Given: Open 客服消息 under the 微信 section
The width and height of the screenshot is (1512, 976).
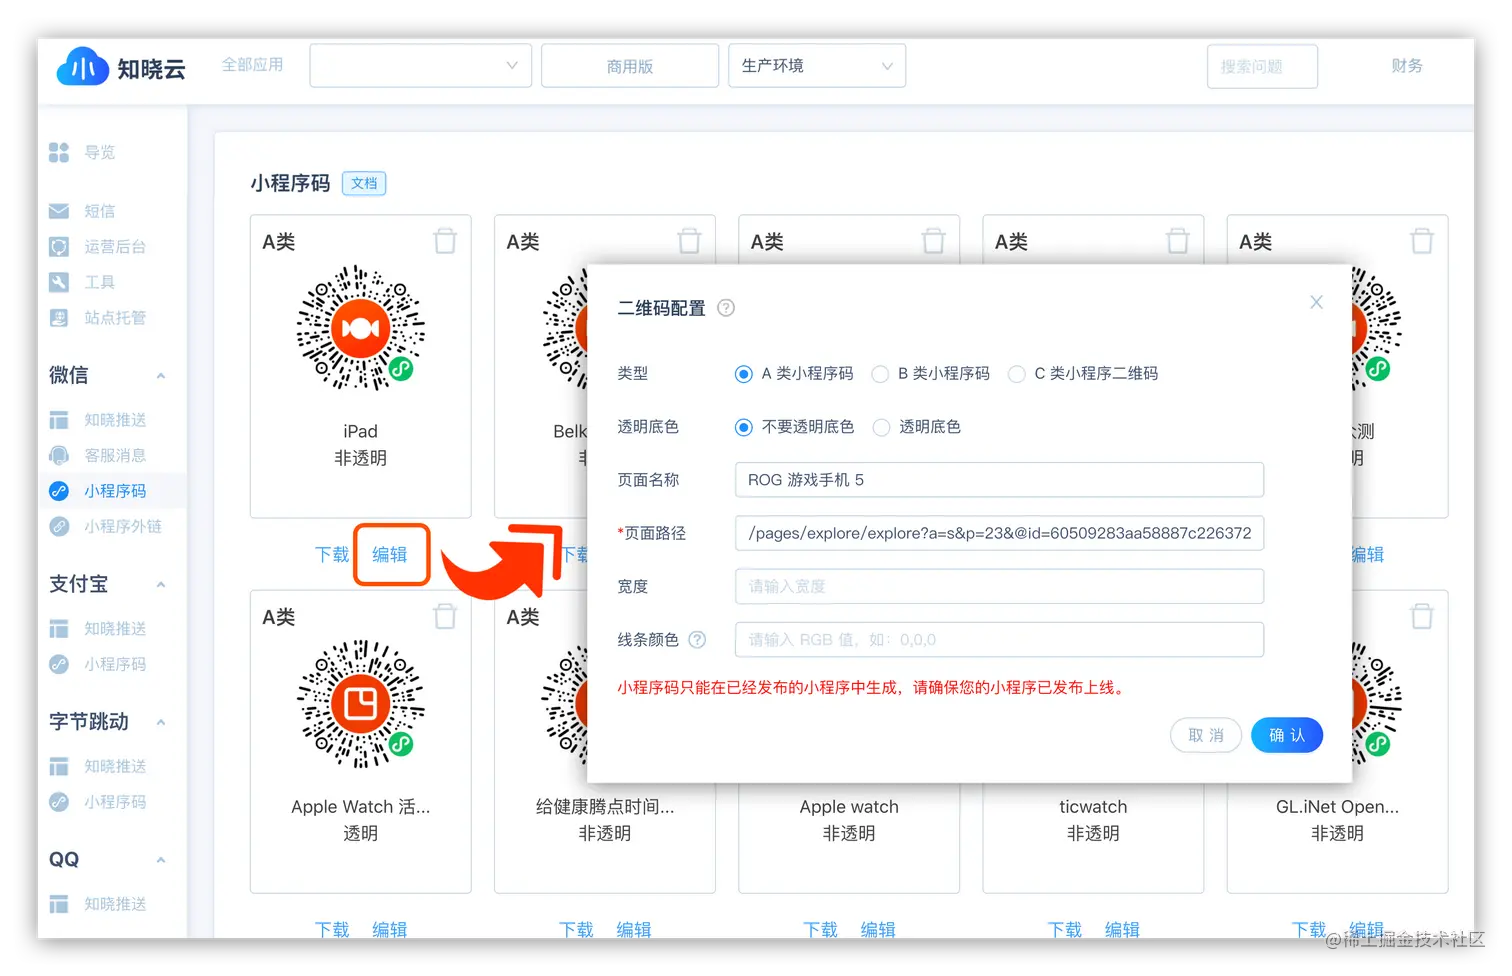Looking at the screenshot, I should pyautogui.click(x=60, y=455).
